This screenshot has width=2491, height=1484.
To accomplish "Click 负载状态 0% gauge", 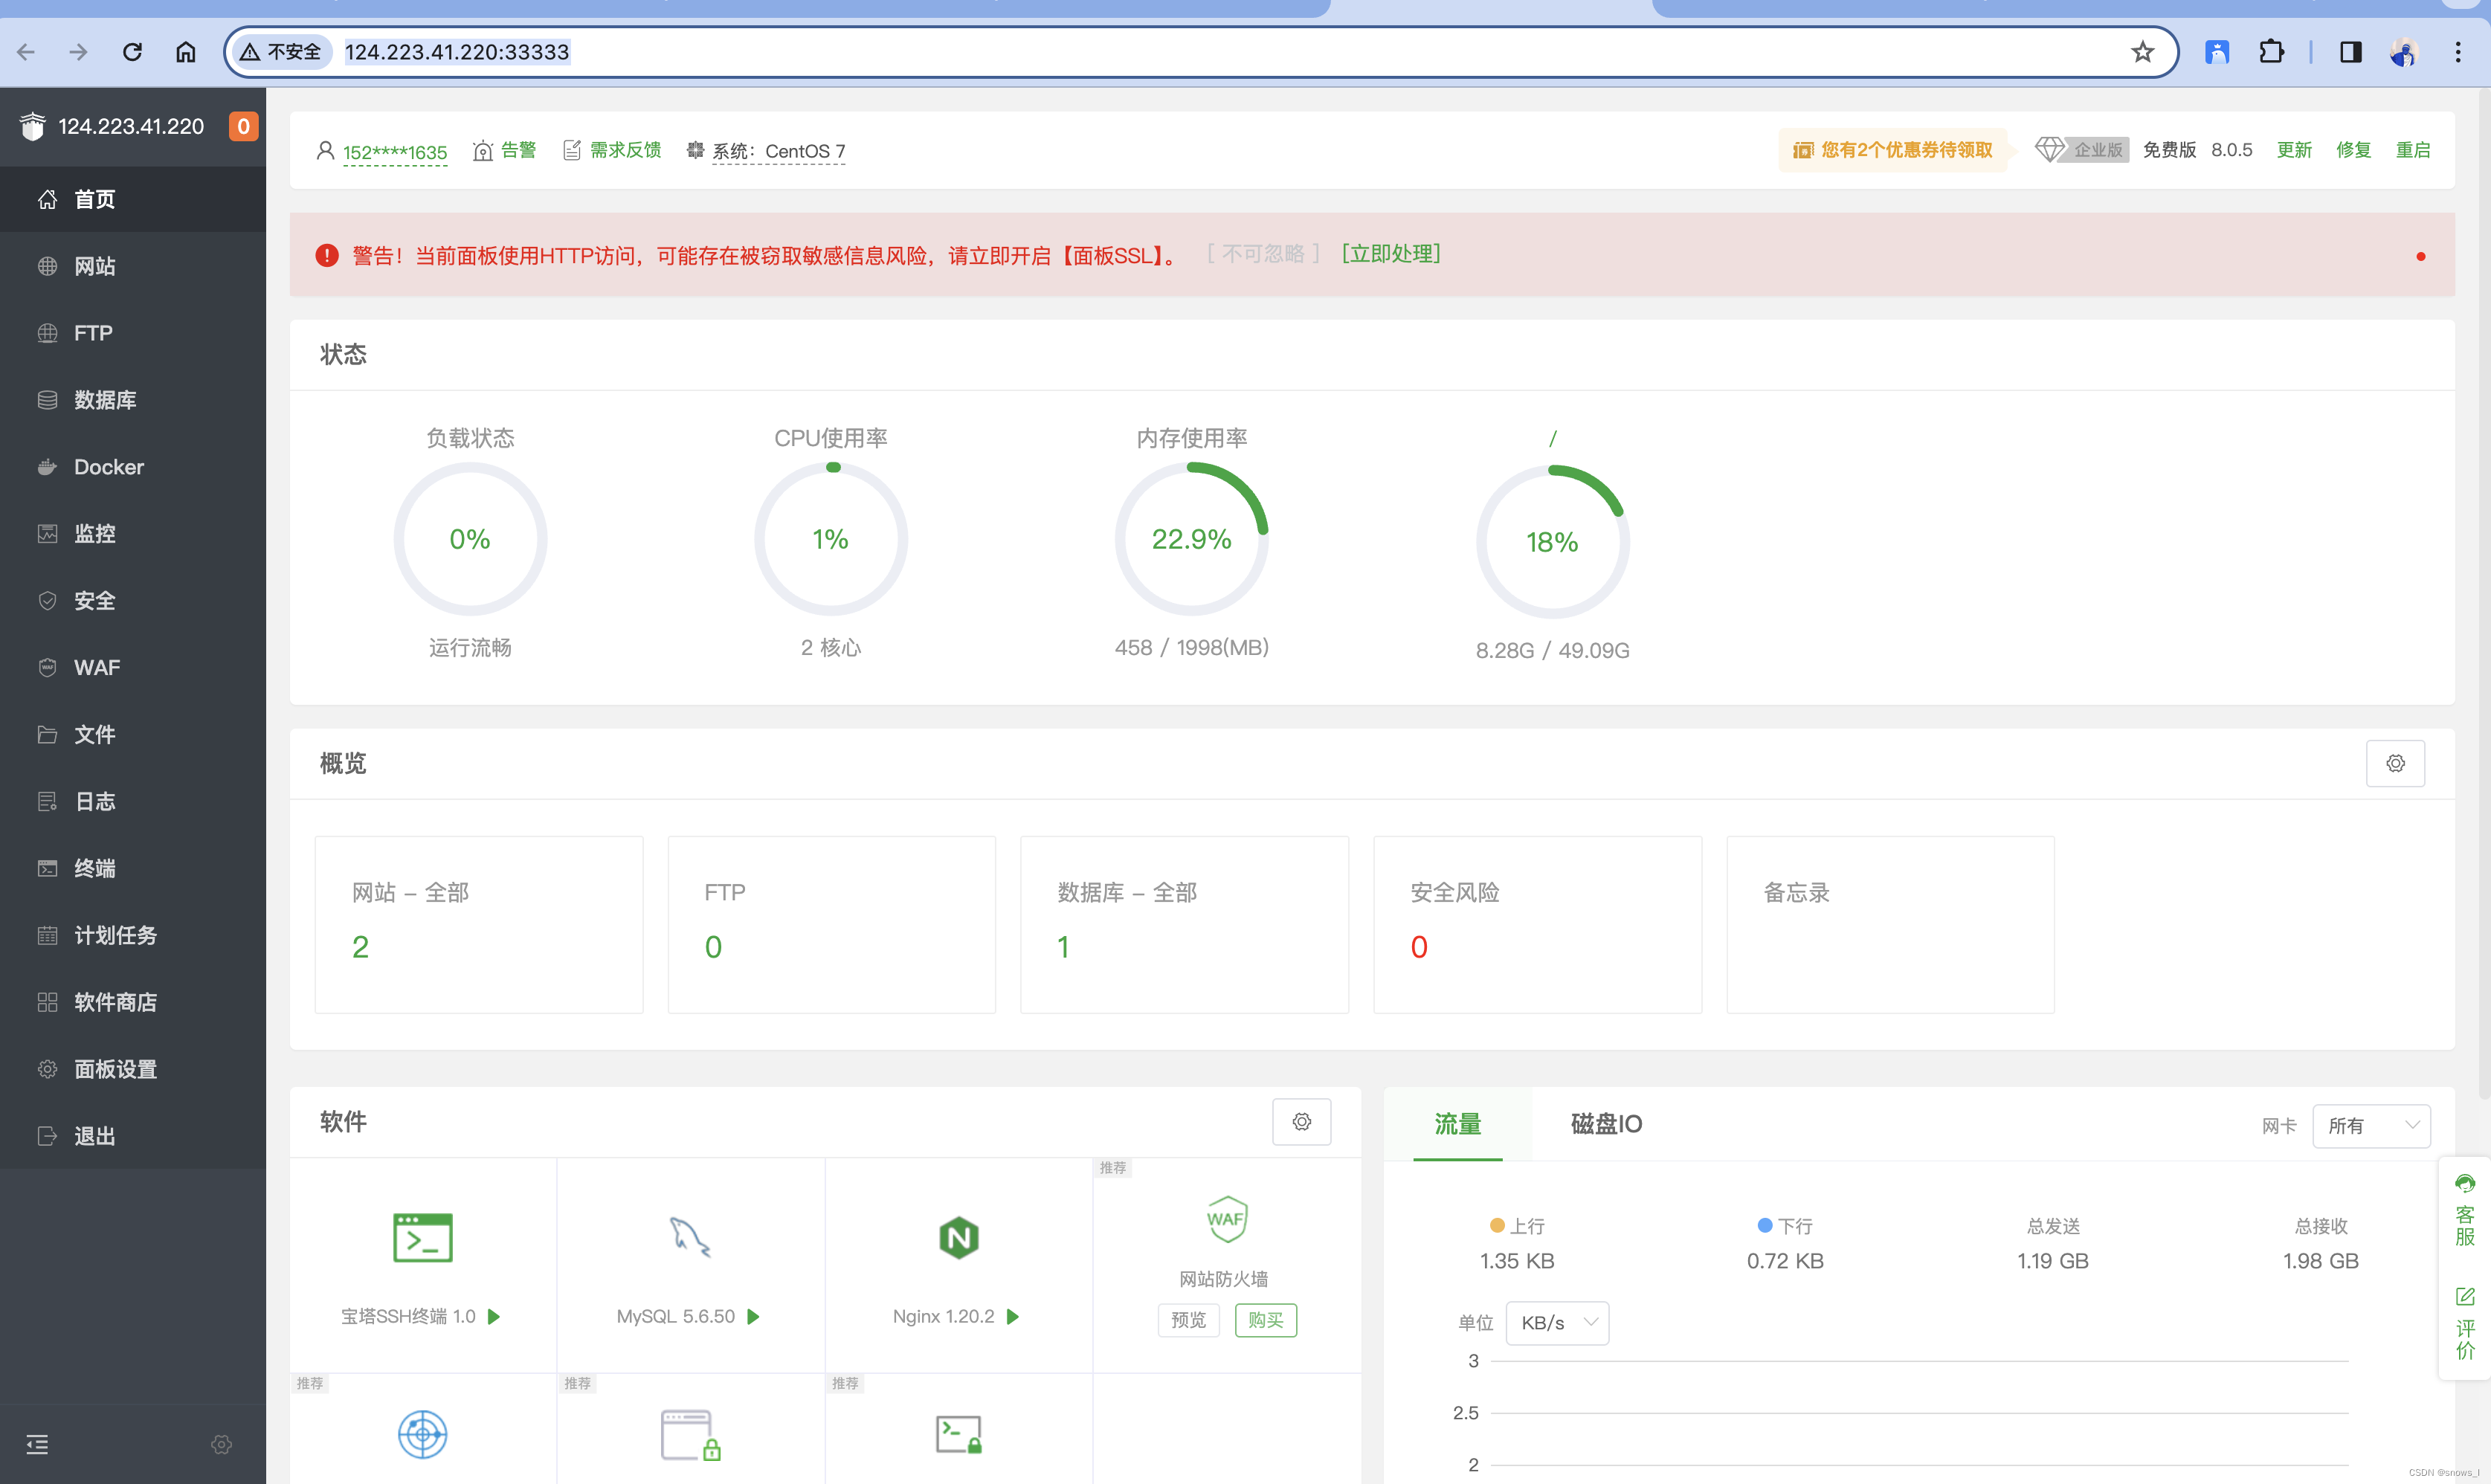I will pos(470,539).
